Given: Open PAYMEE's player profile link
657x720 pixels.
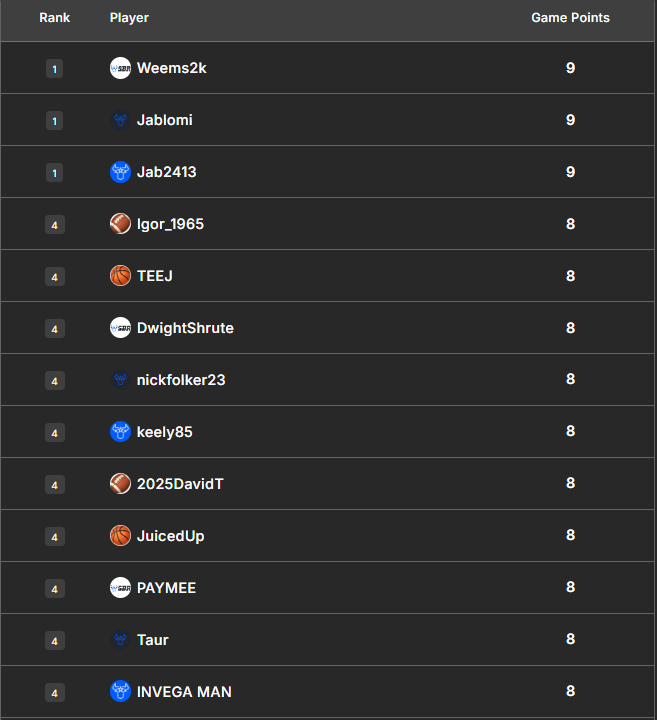Looking at the screenshot, I should point(166,588).
